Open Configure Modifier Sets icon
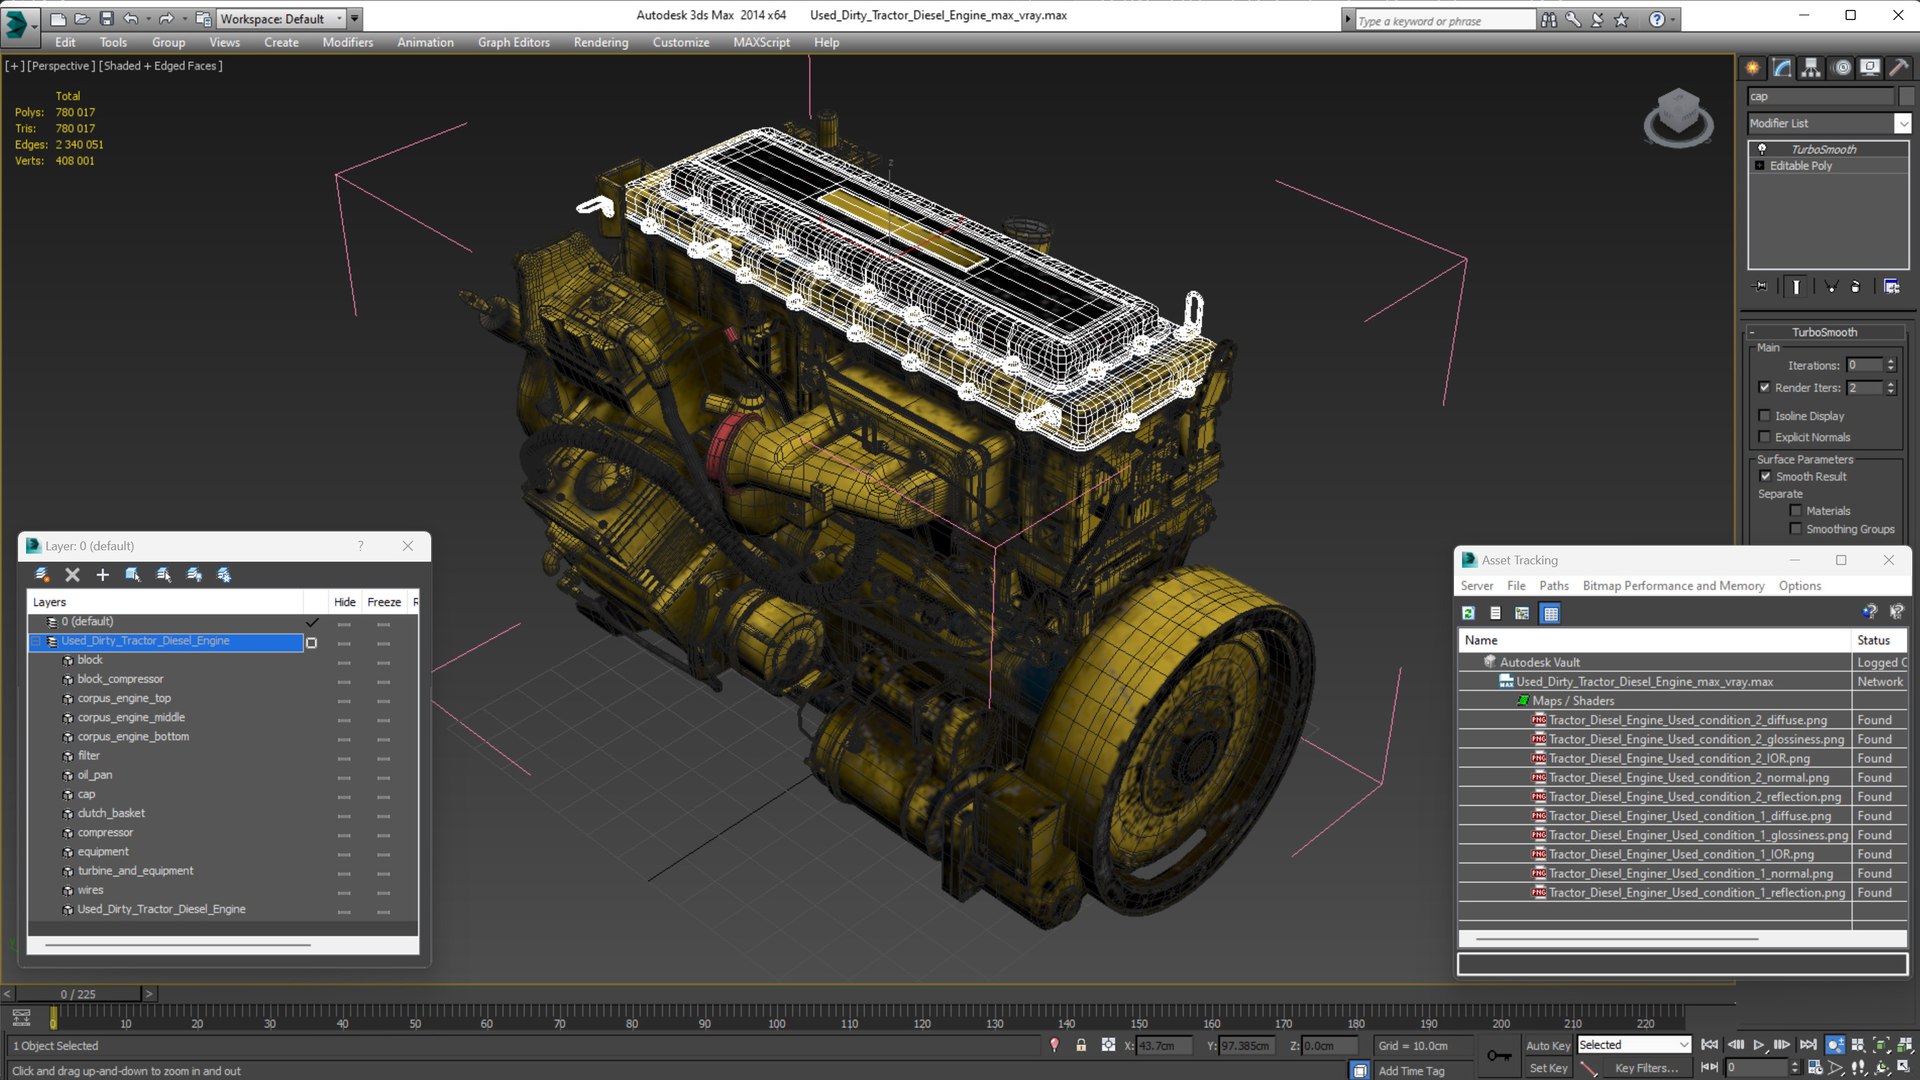 (x=1892, y=287)
